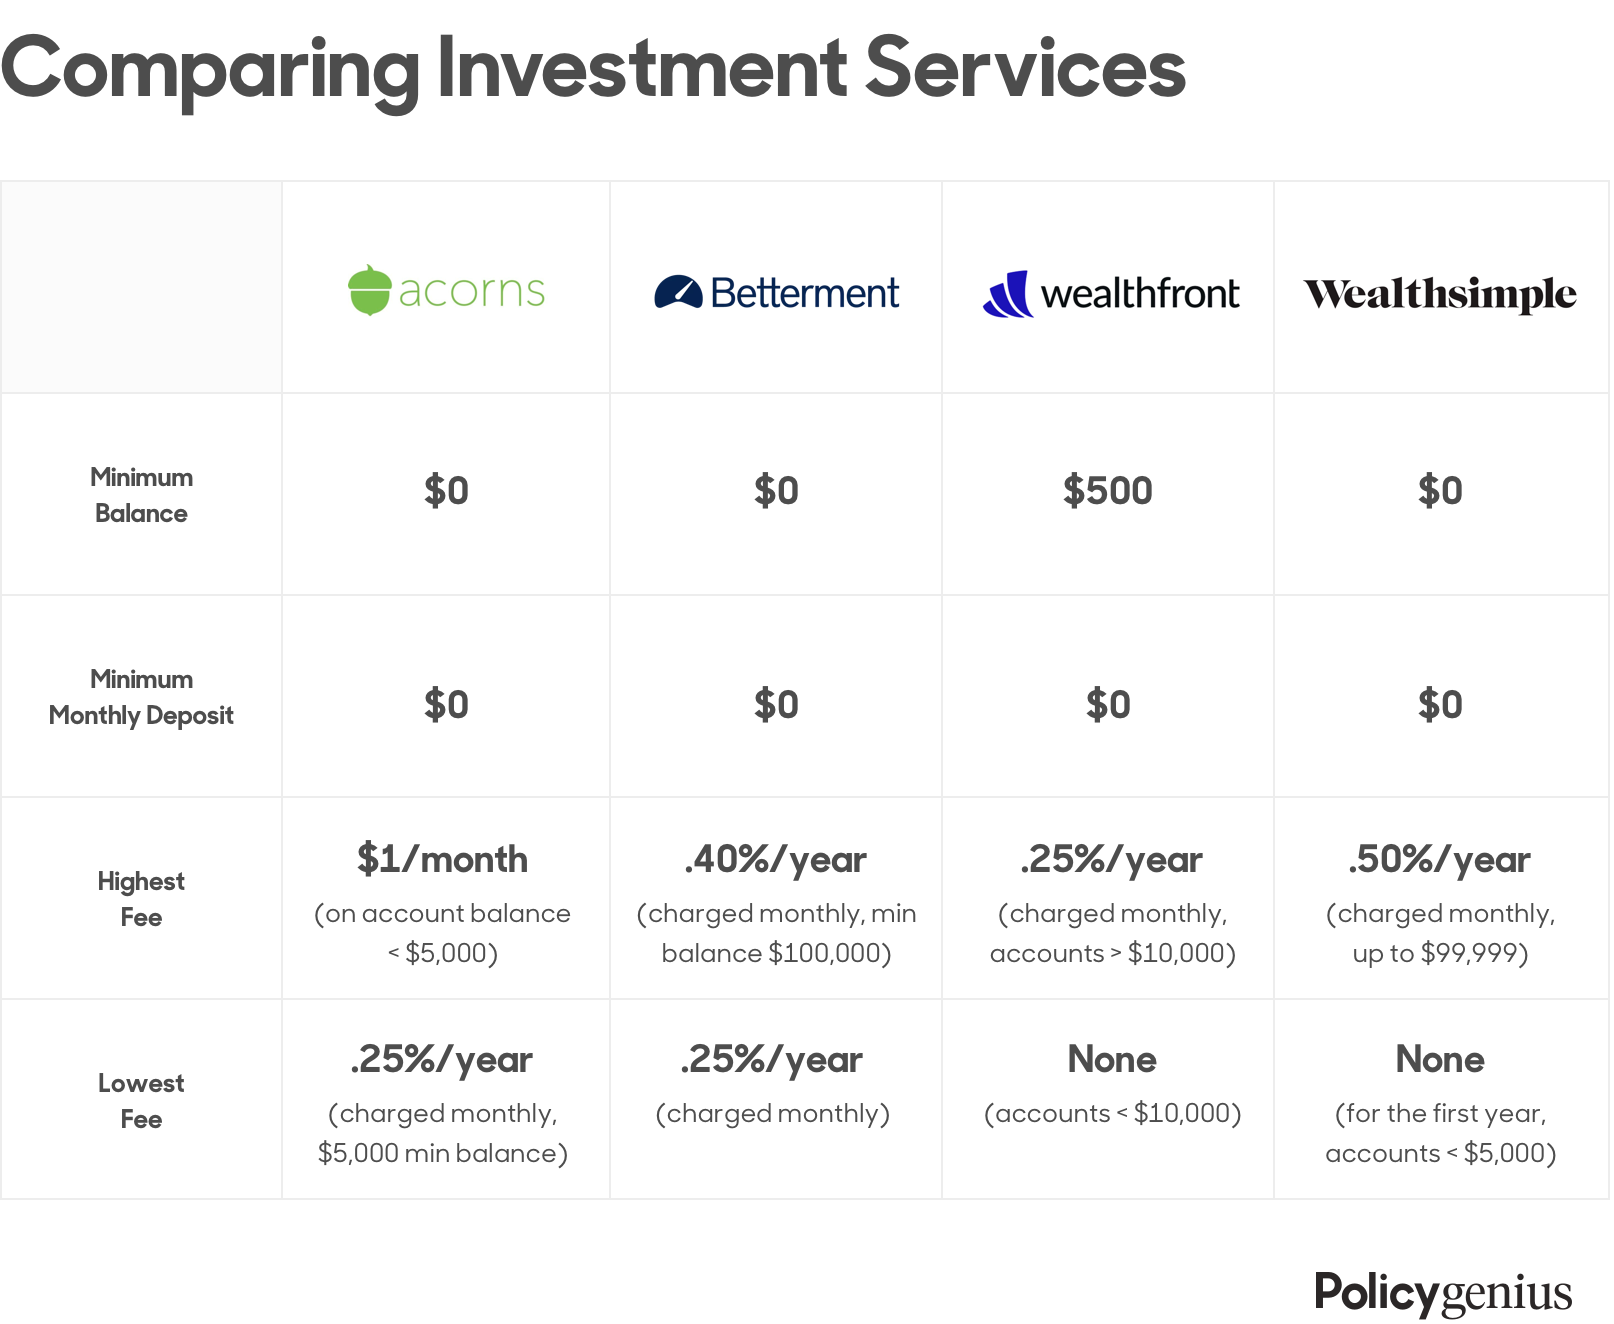Click the wealthfront wordmark
This screenshot has width=1614, height=1324.
pos(1140,294)
